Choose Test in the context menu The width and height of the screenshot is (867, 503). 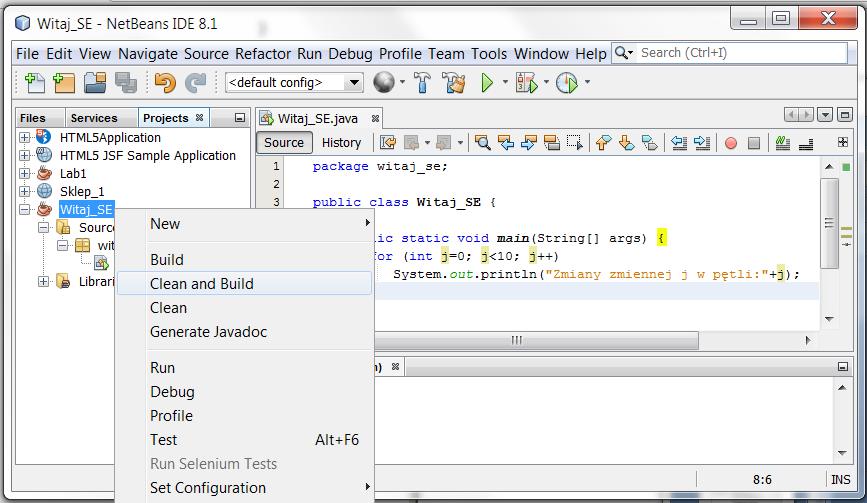pyautogui.click(x=244, y=439)
